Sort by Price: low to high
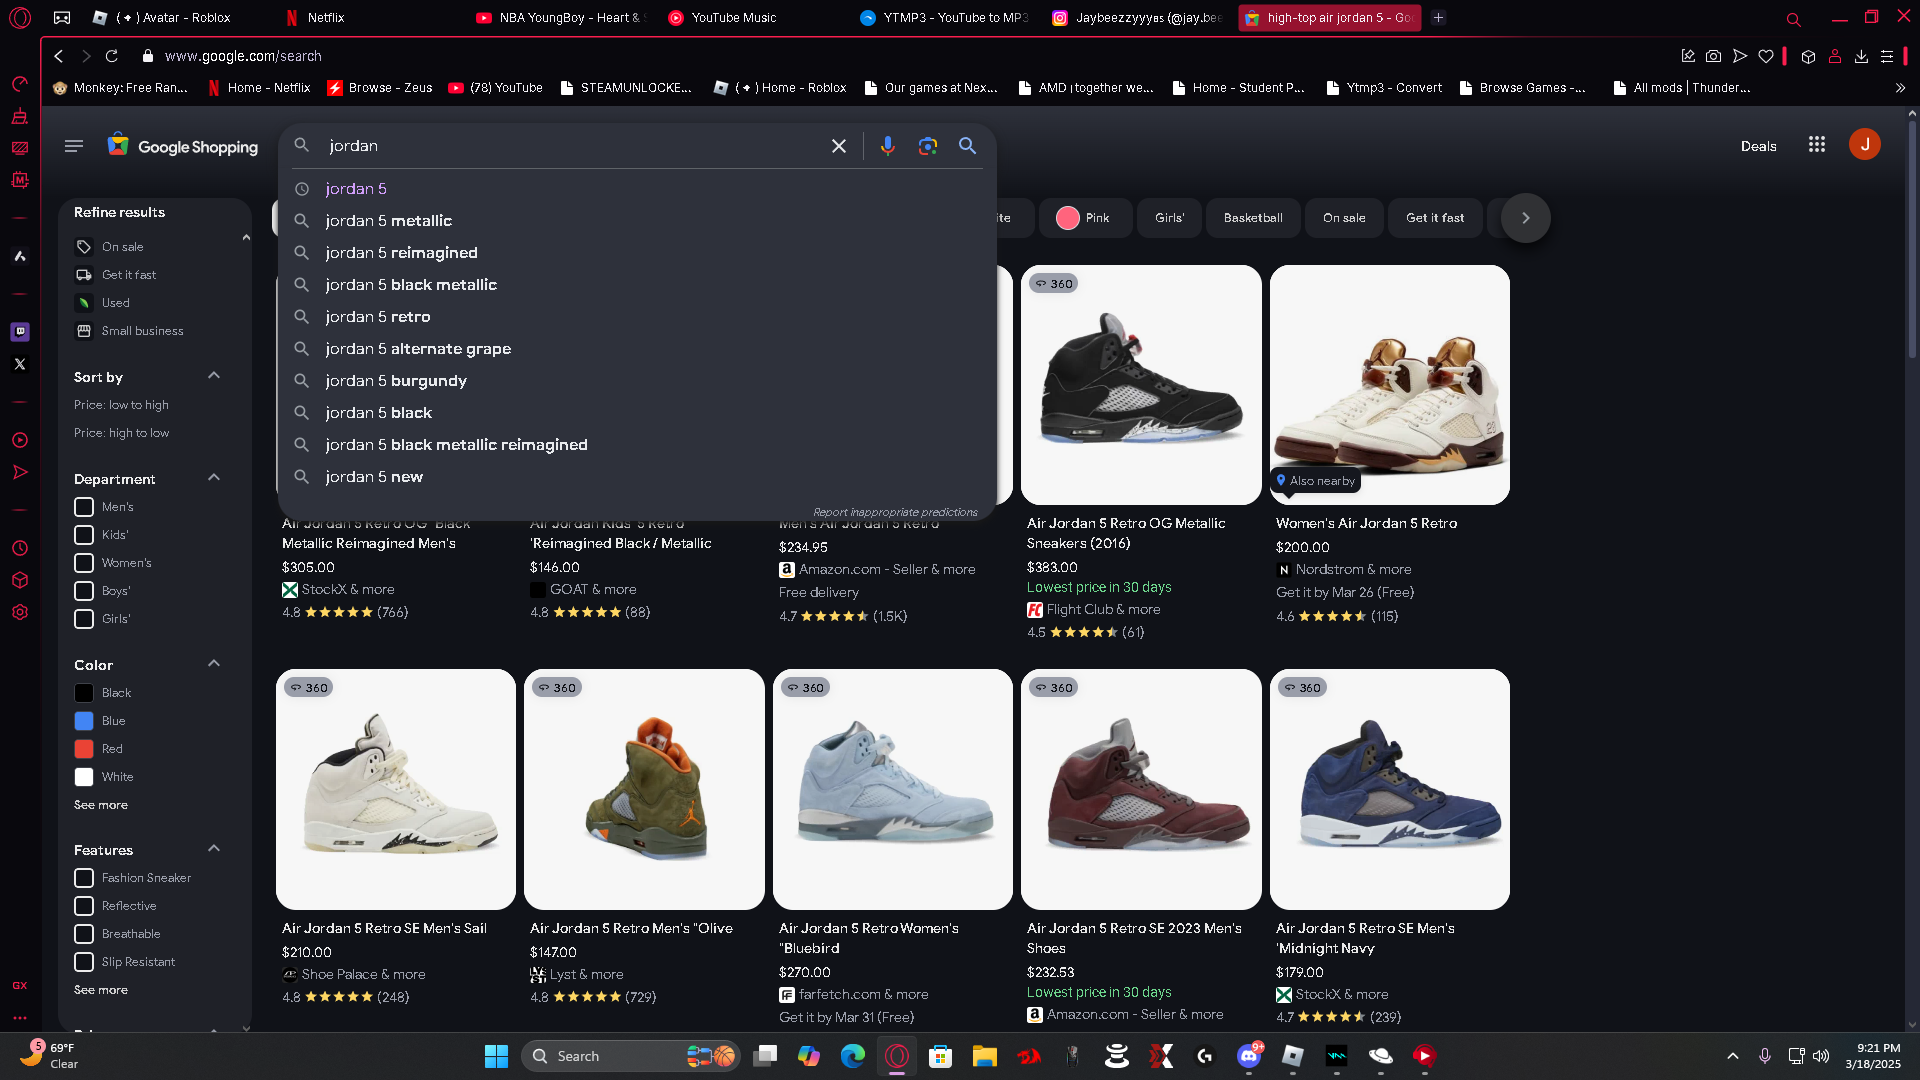The height and width of the screenshot is (1080, 1920). (x=121, y=405)
